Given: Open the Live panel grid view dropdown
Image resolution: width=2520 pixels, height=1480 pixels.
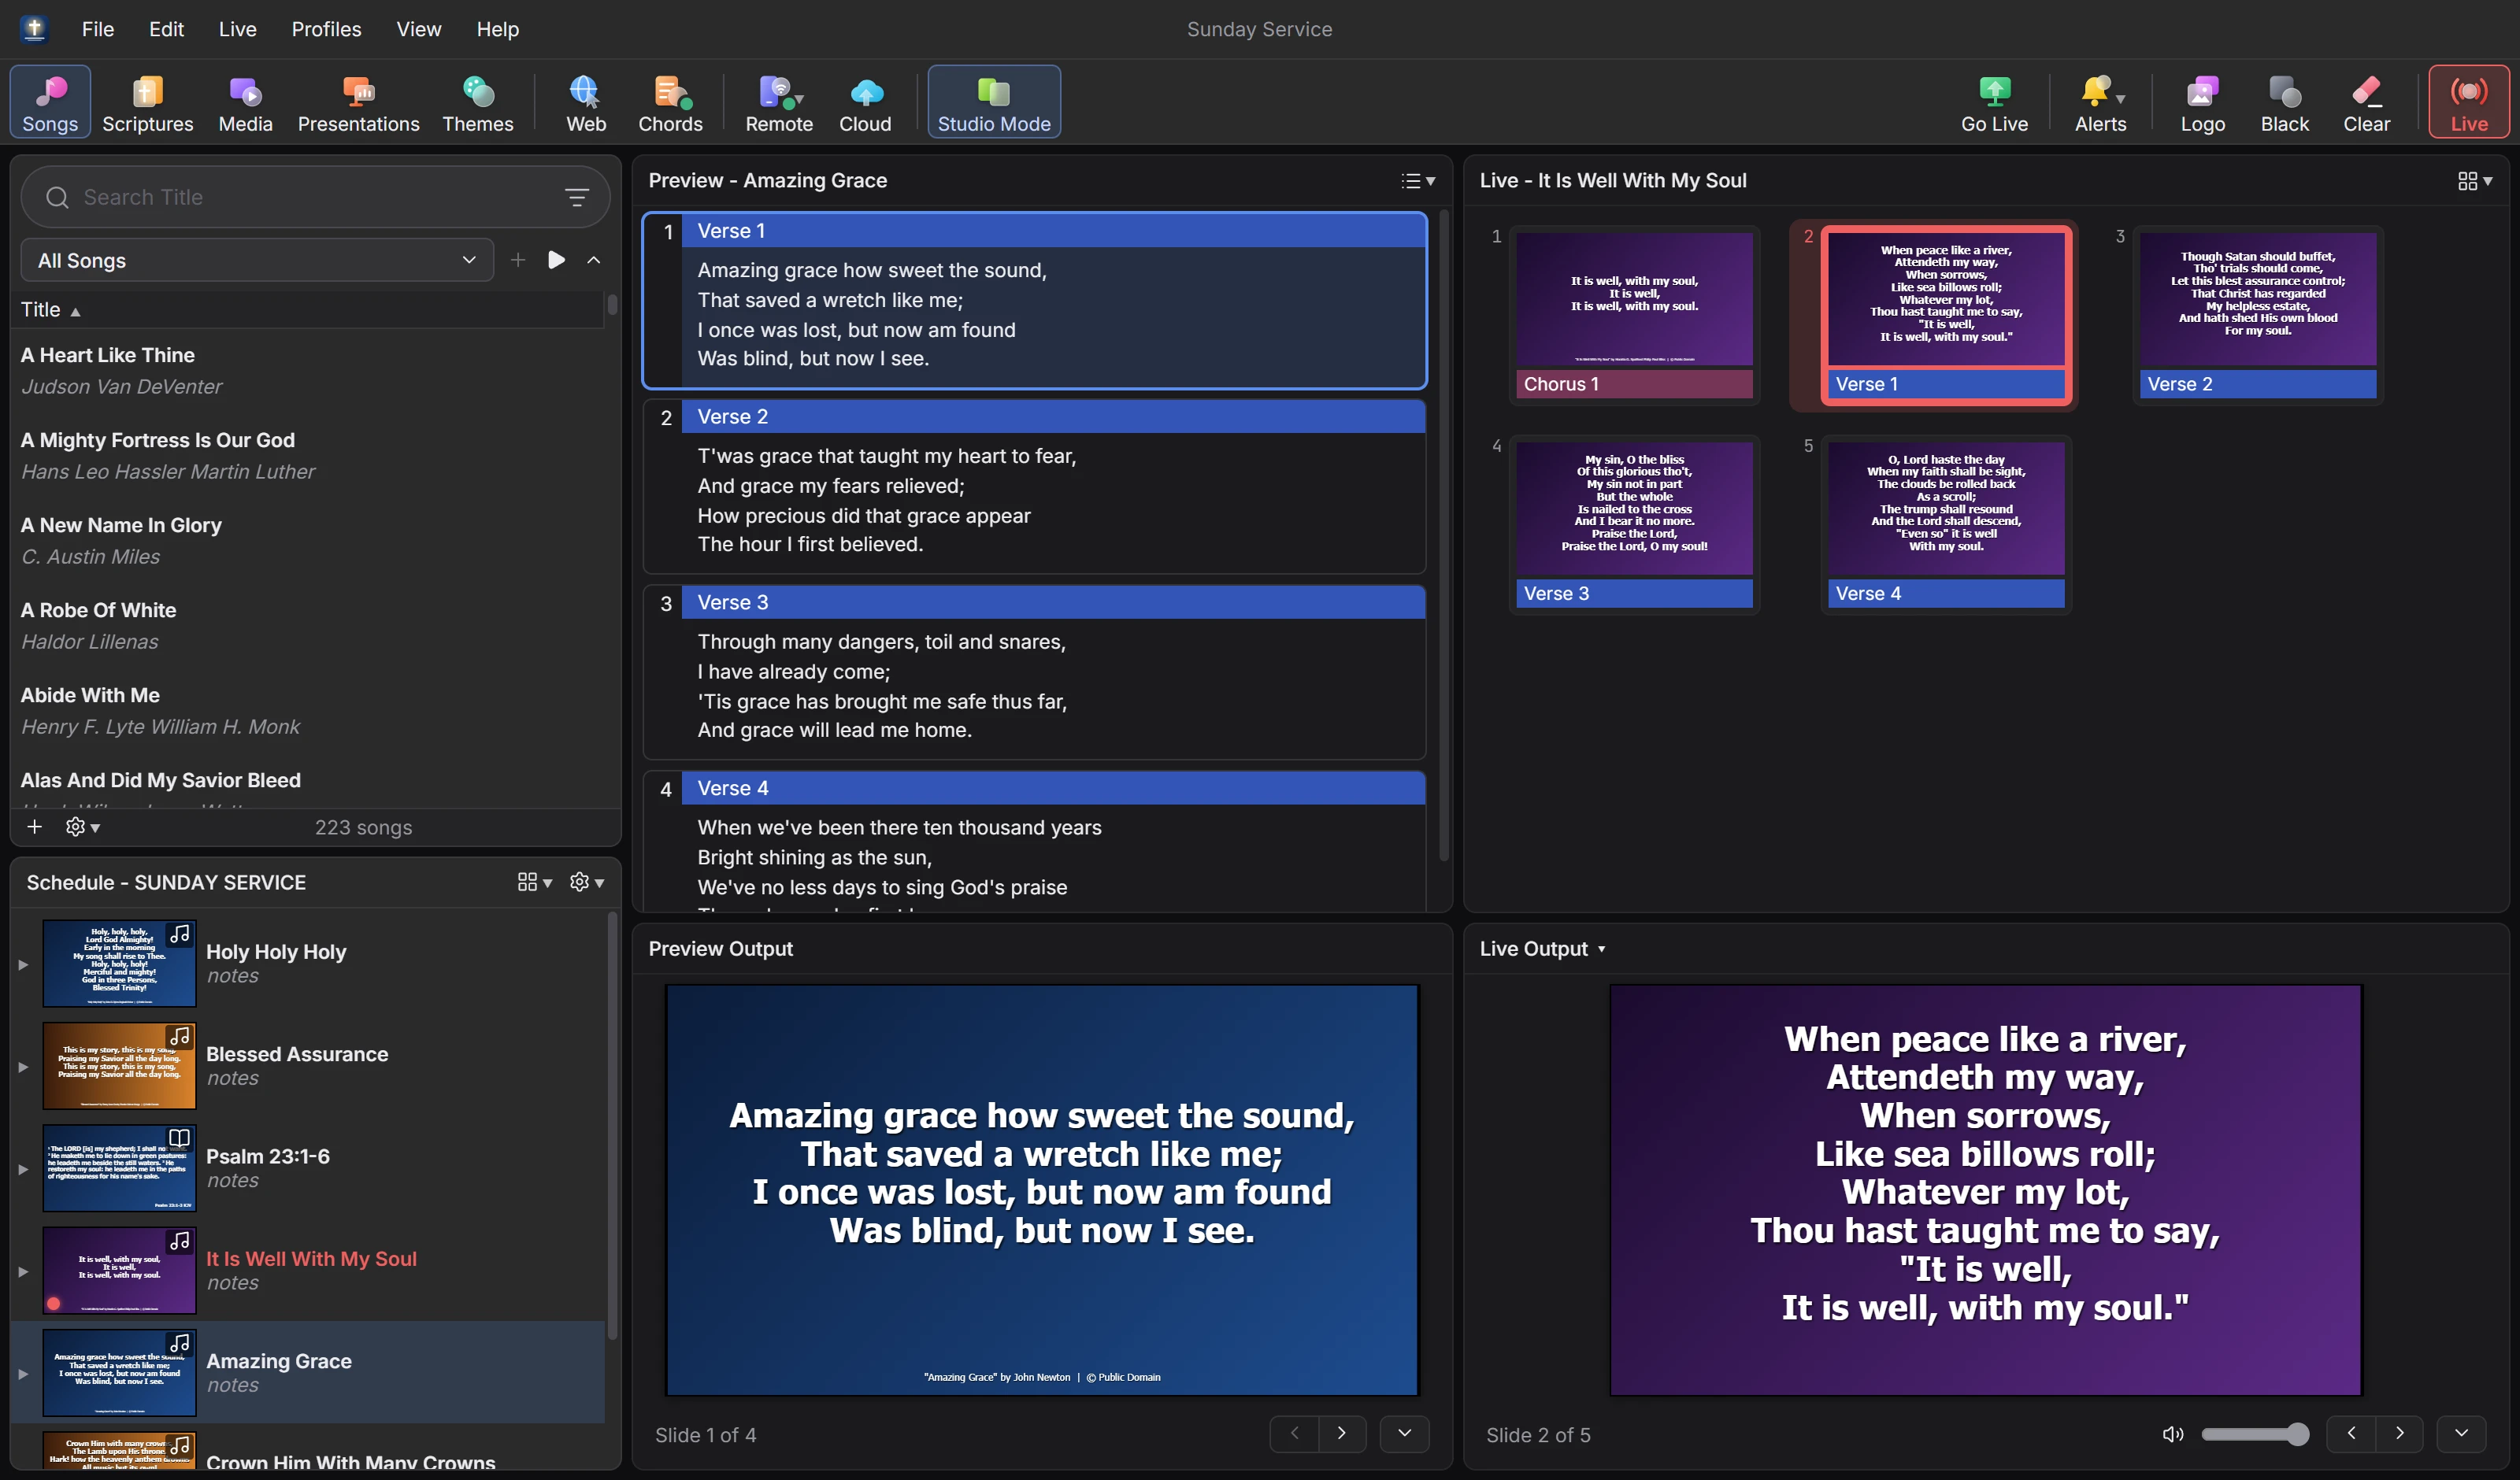Looking at the screenshot, I should coord(2474,181).
